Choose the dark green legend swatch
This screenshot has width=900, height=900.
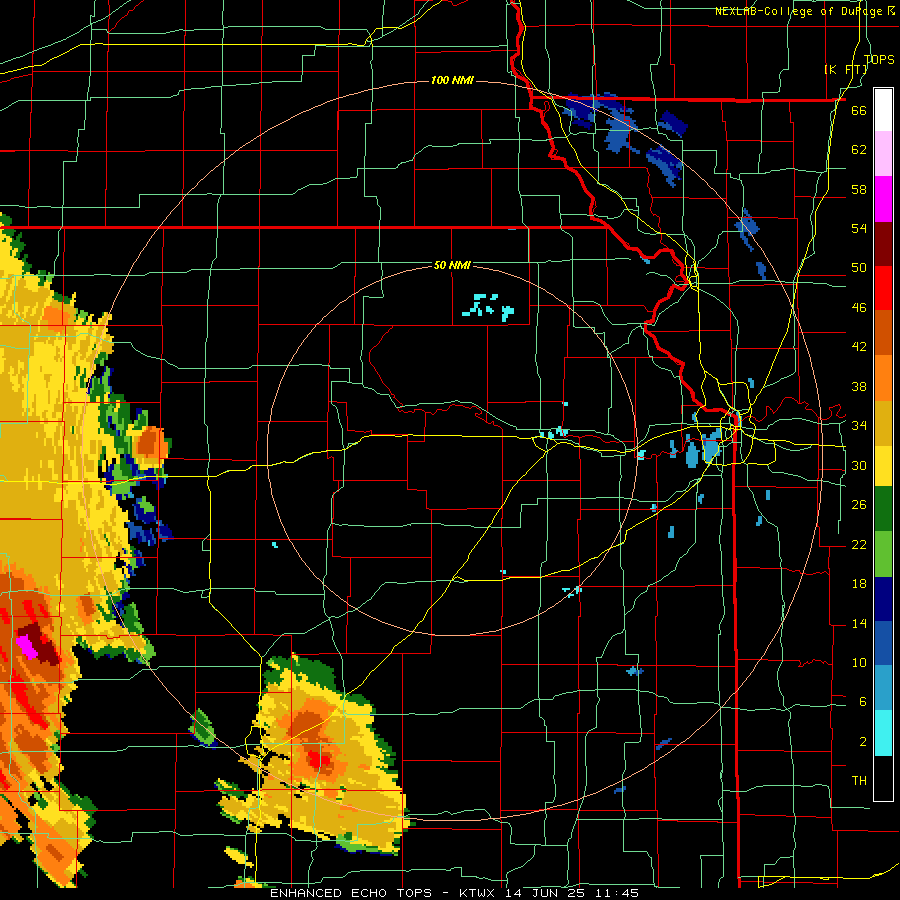[x=883, y=509]
